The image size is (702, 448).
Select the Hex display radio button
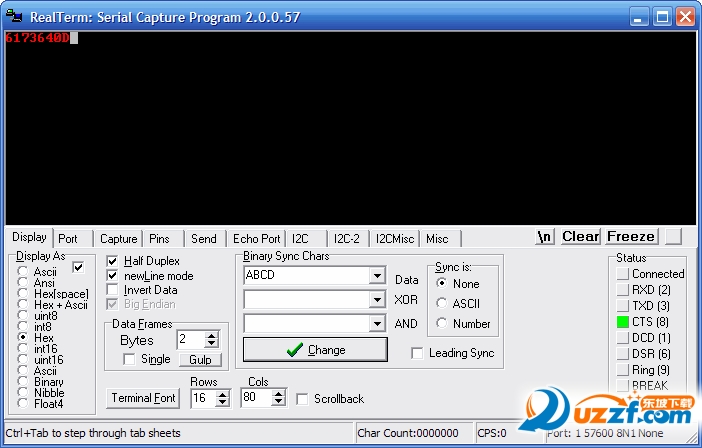pyautogui.click(x=22, y=337)
